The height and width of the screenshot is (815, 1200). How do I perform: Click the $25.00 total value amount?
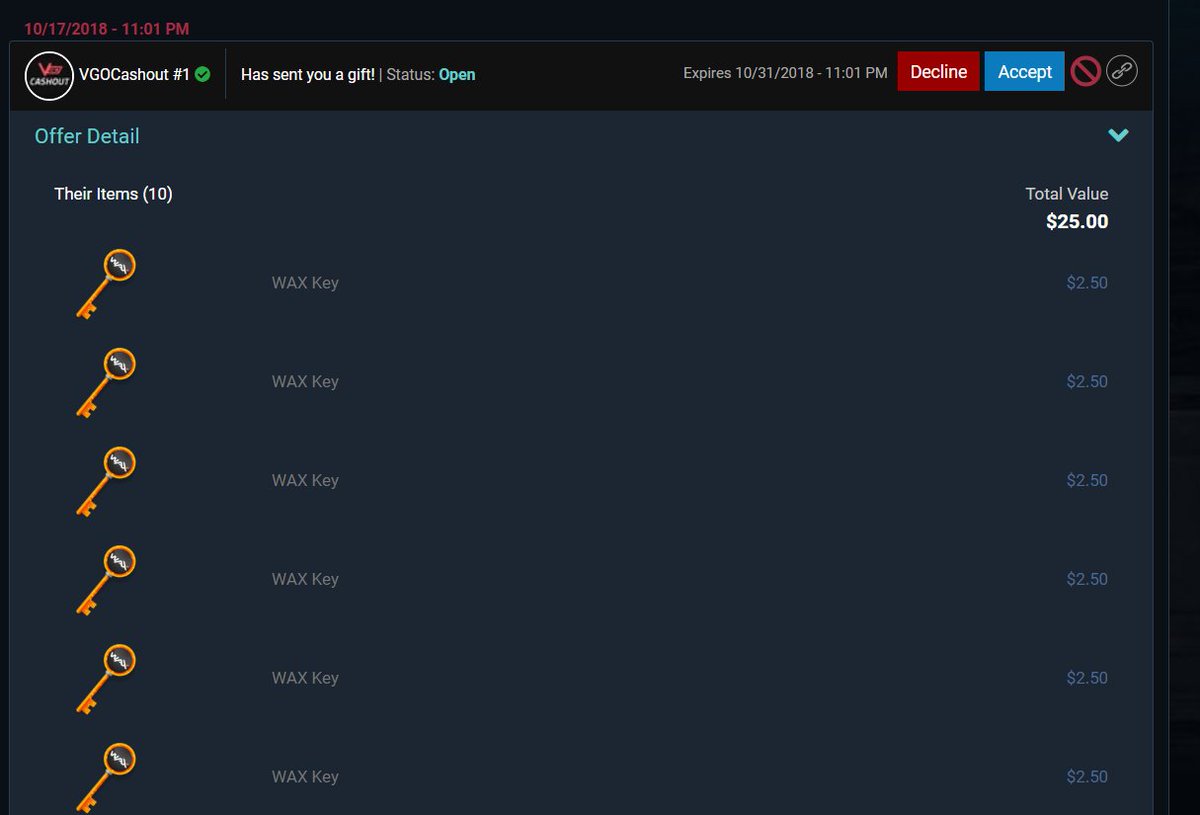pos(1077,222)
